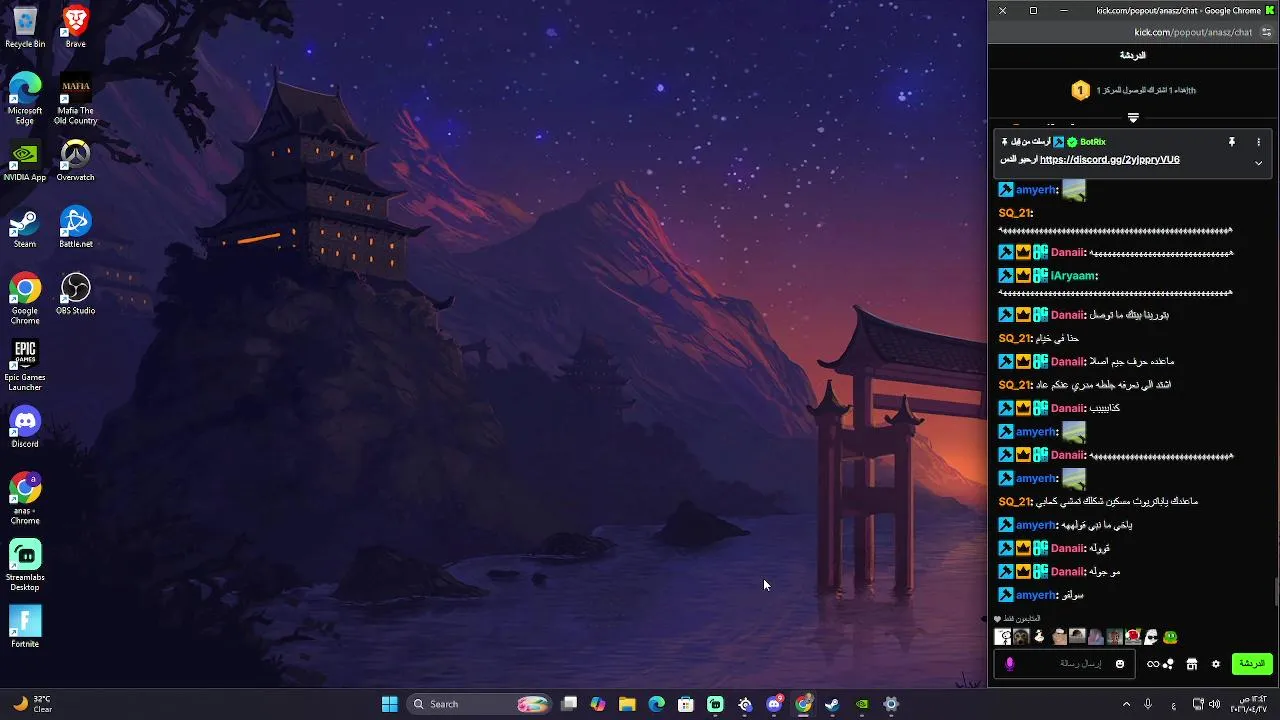Viewport: 1280px width, 720px height.
Task: Select the green frog emote
Action: (x=1170, y=637)
